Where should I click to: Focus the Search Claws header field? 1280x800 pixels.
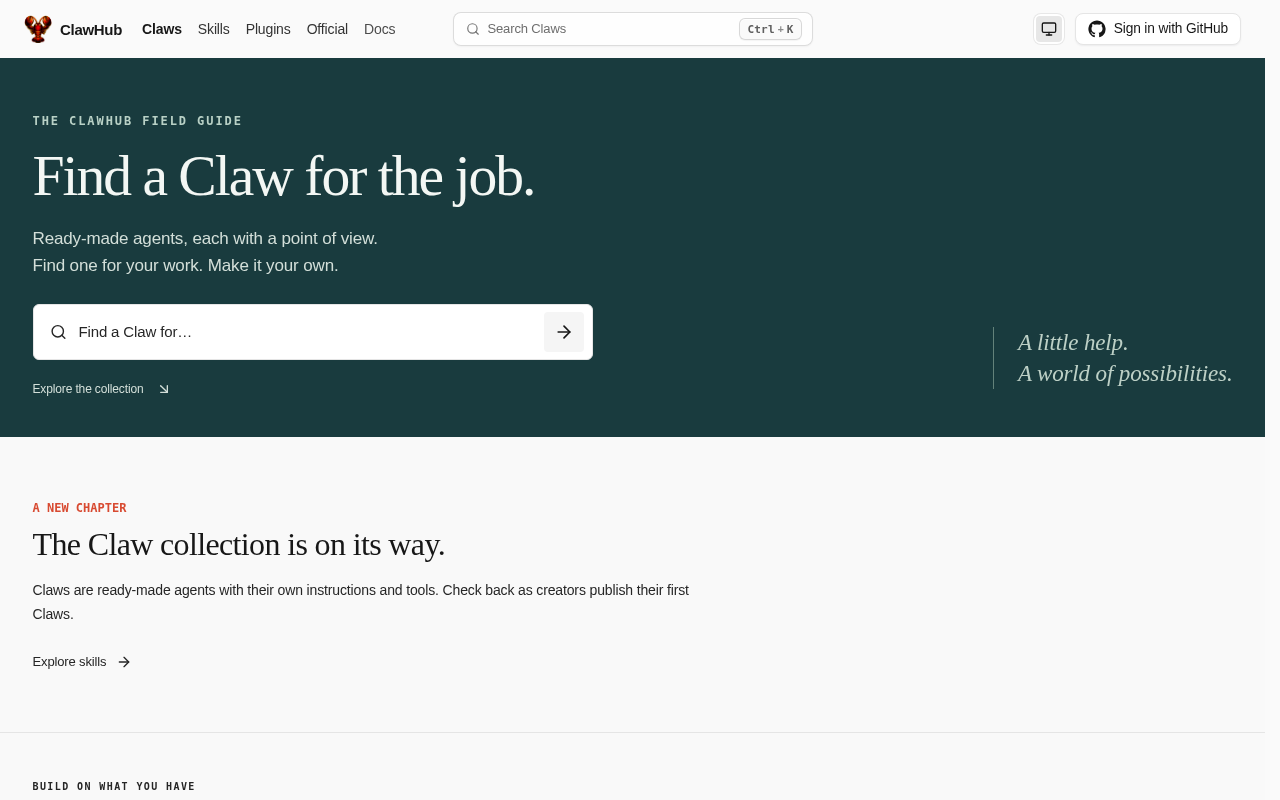(633, 29)
